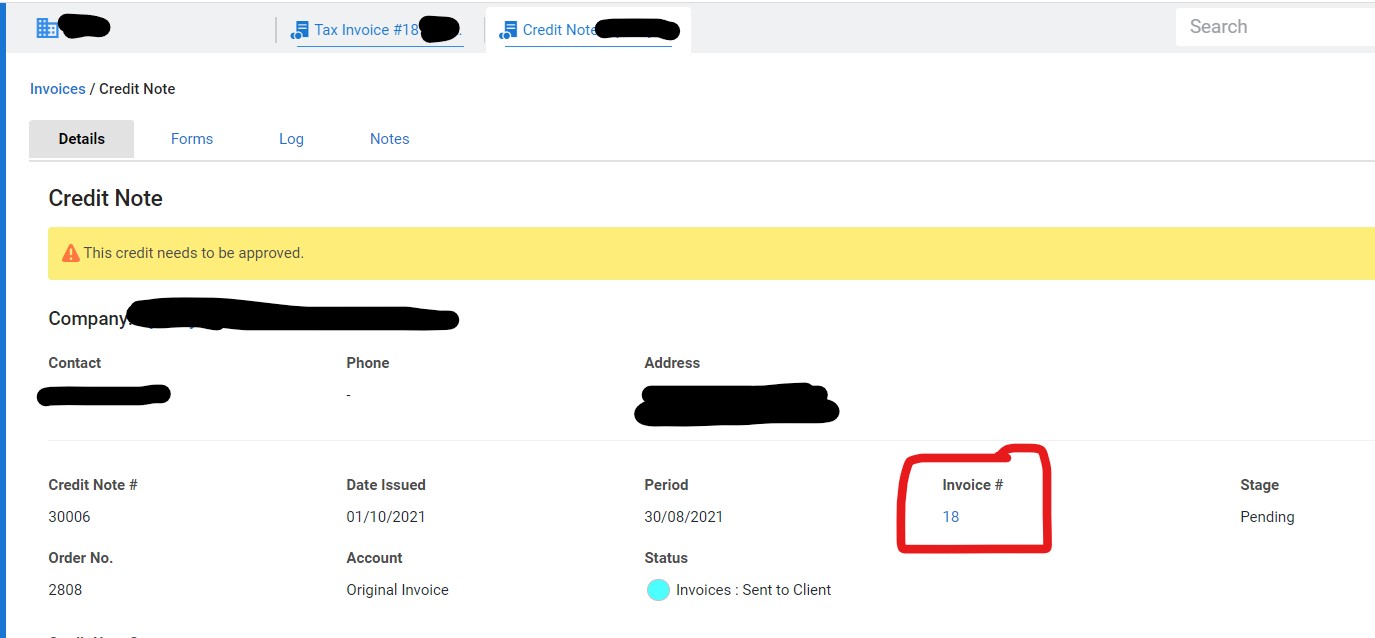Click the Order No. value 2808
Viewport: 1375px width, 638px height.
pyautogui.click(x=65, y=590)
